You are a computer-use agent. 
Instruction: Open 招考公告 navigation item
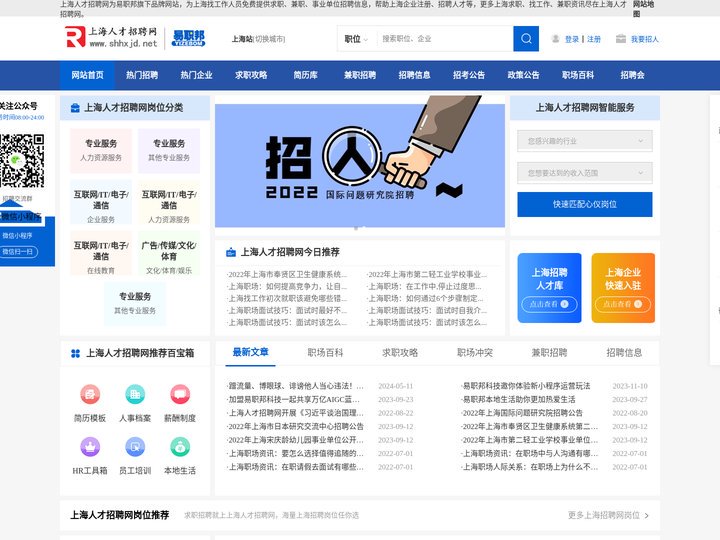pyautogui.click(x=469, y=75)
